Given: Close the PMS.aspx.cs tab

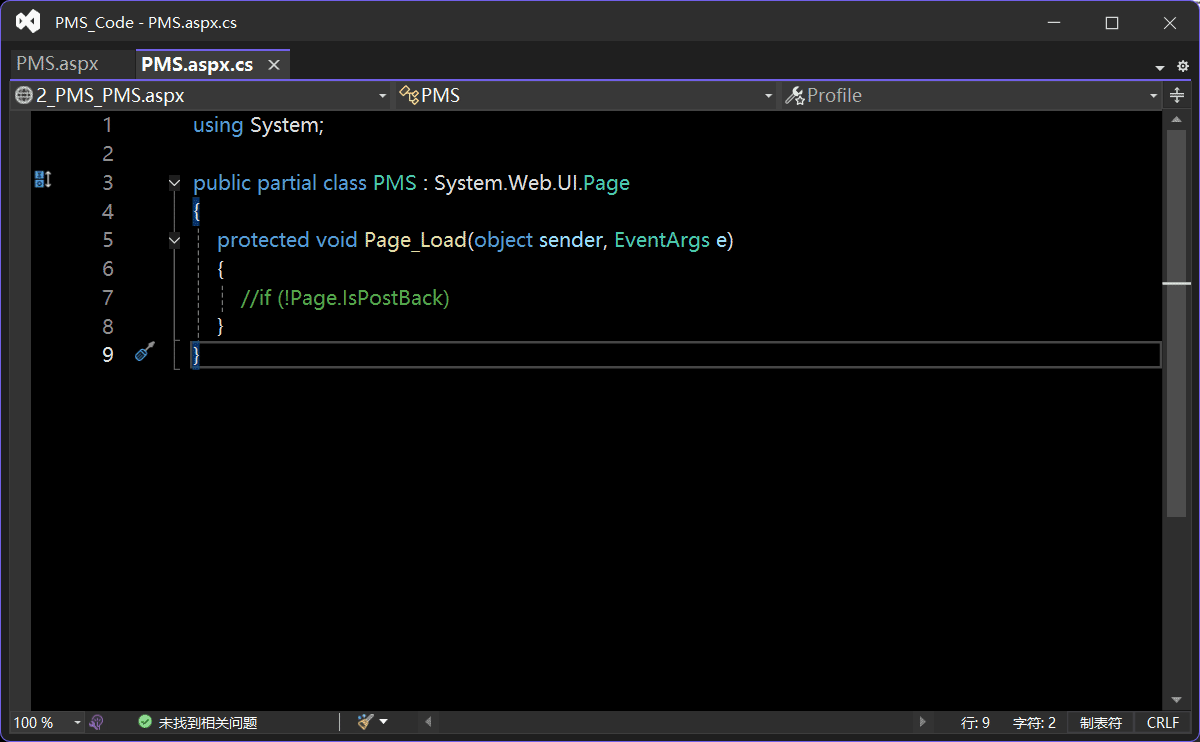Looking at the screenshot, I should pyautogui.click(x=273, y=65).
